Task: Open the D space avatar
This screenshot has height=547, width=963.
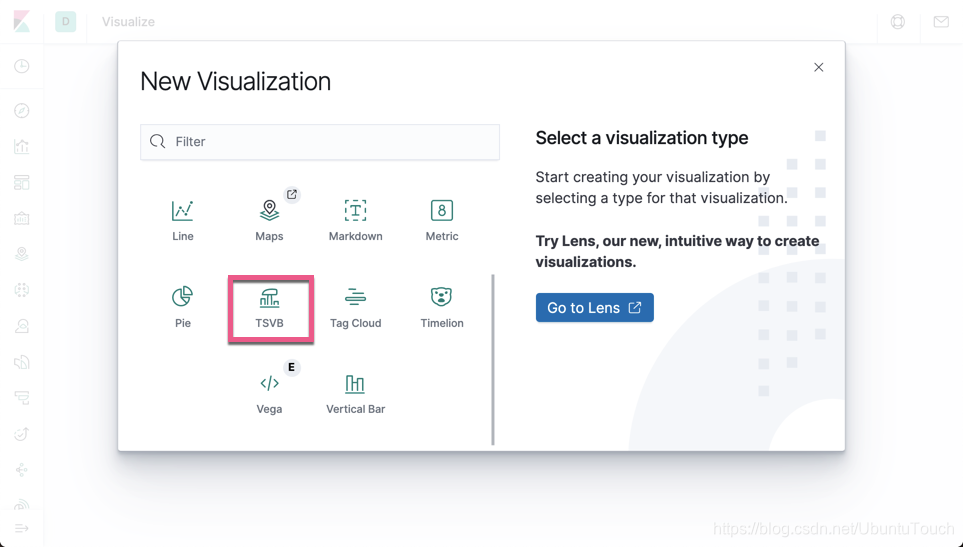Action: 66,21
